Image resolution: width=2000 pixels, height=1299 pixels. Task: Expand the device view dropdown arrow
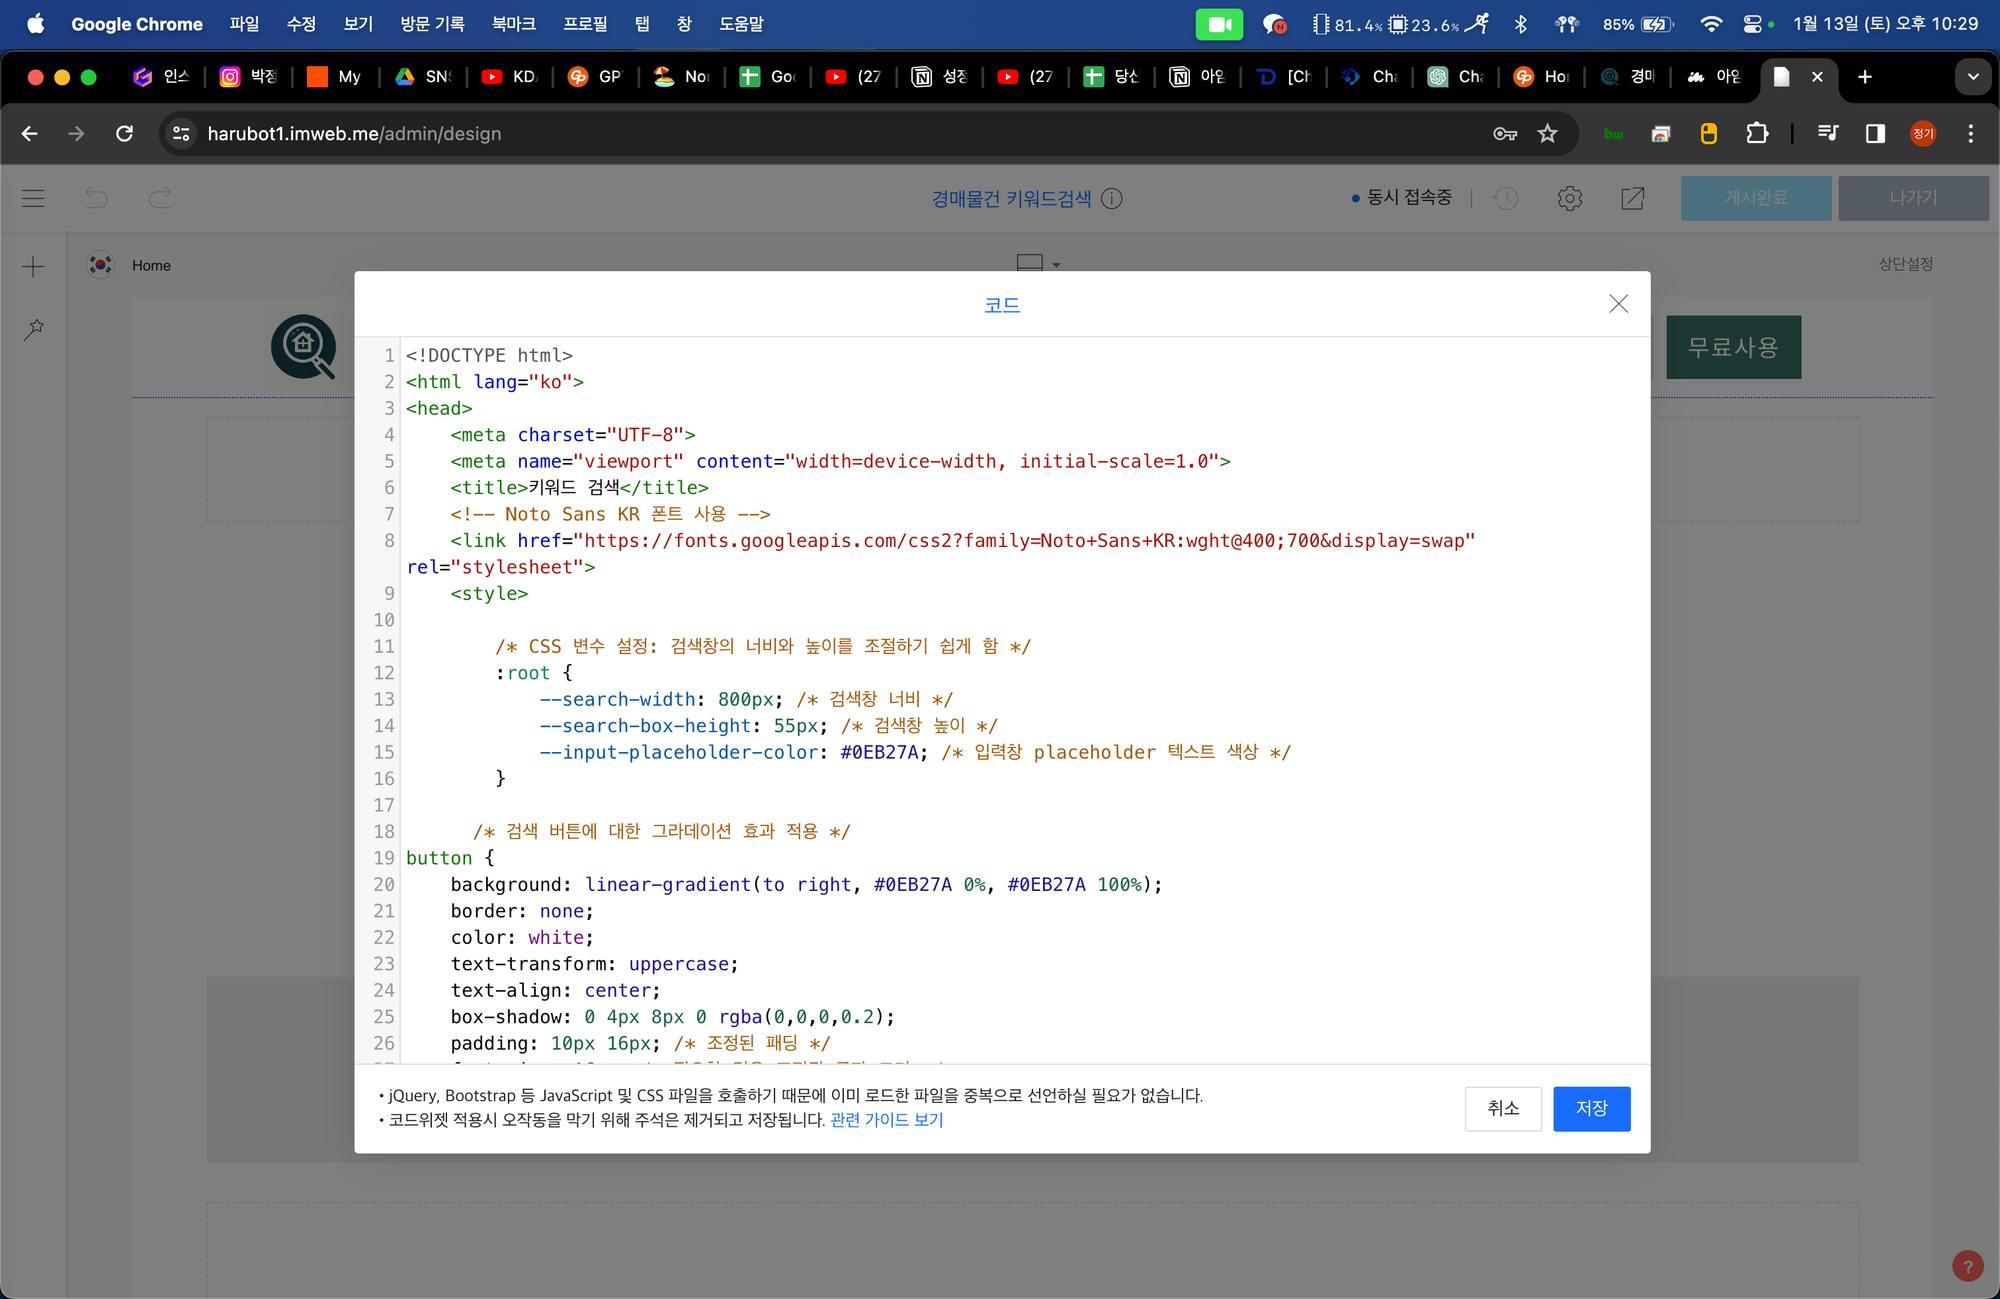coord(1056,265)
